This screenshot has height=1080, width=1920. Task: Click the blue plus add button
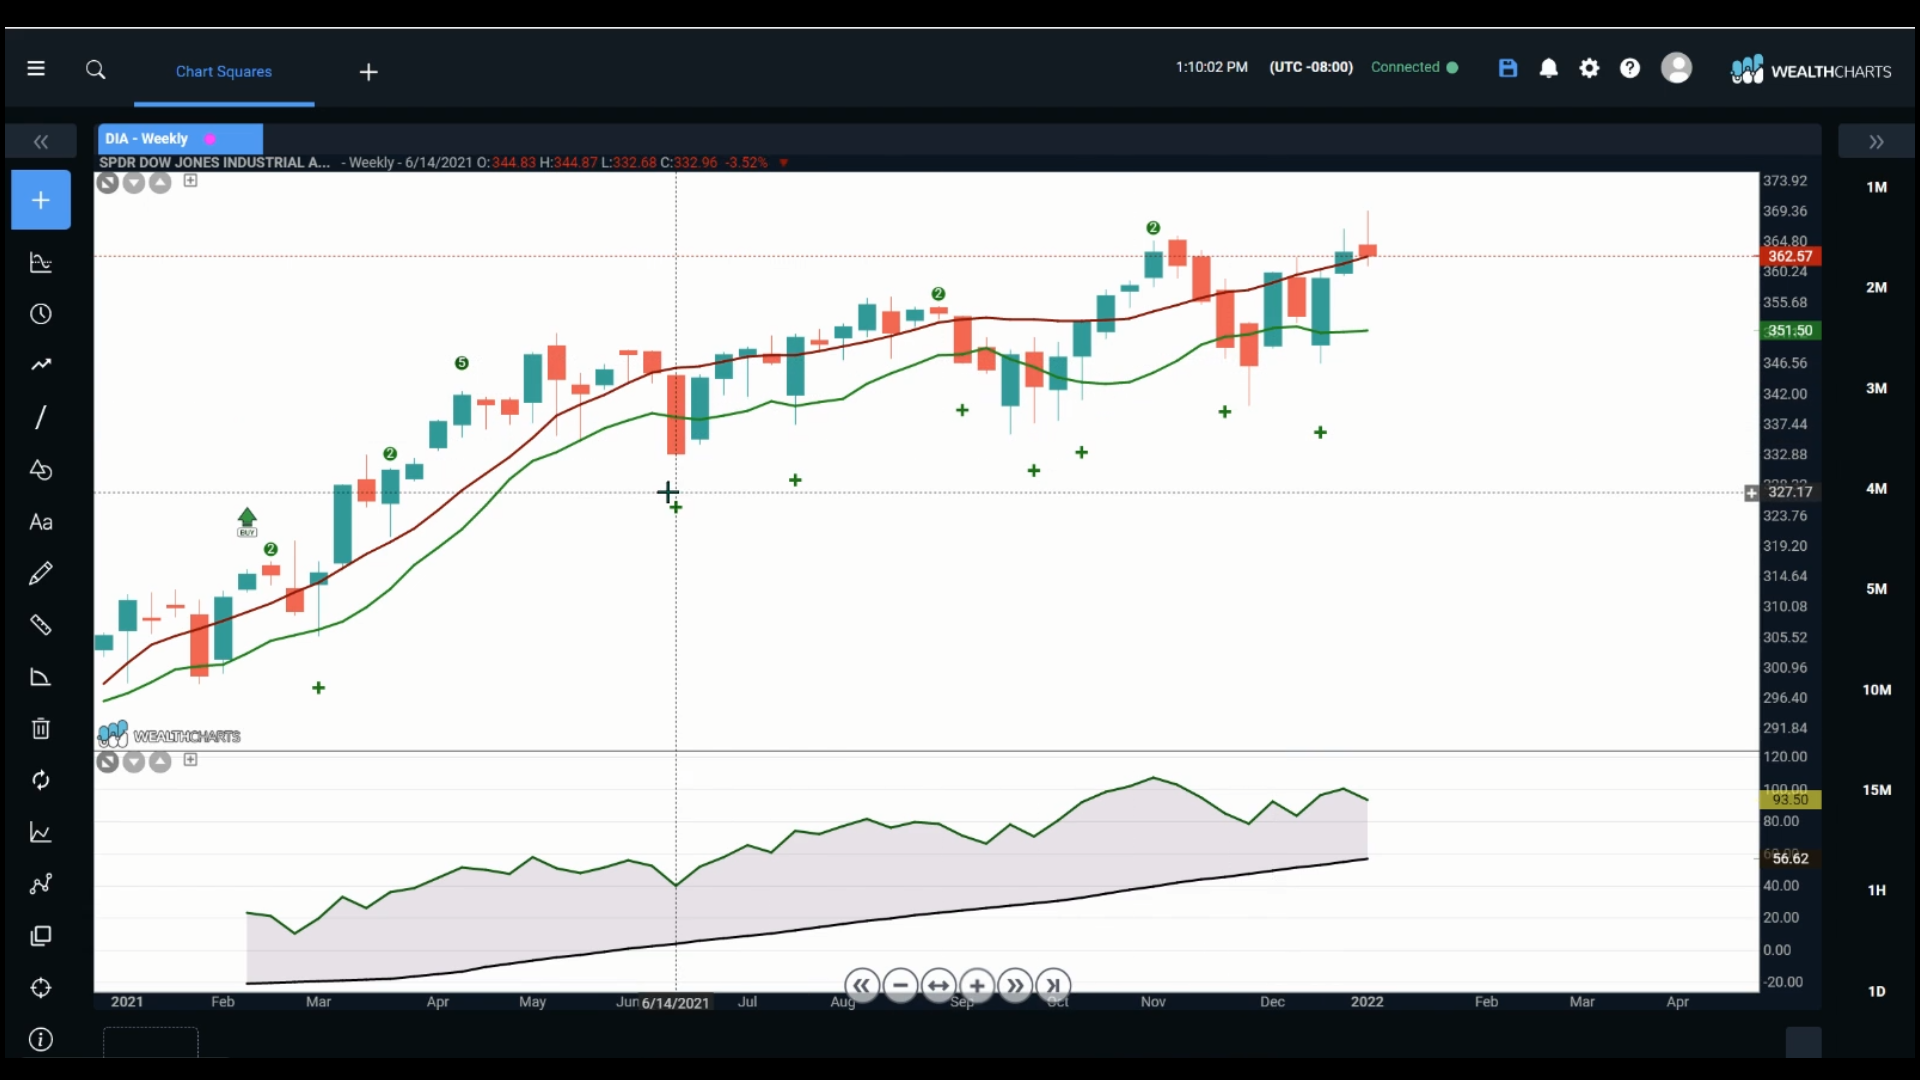41,200
